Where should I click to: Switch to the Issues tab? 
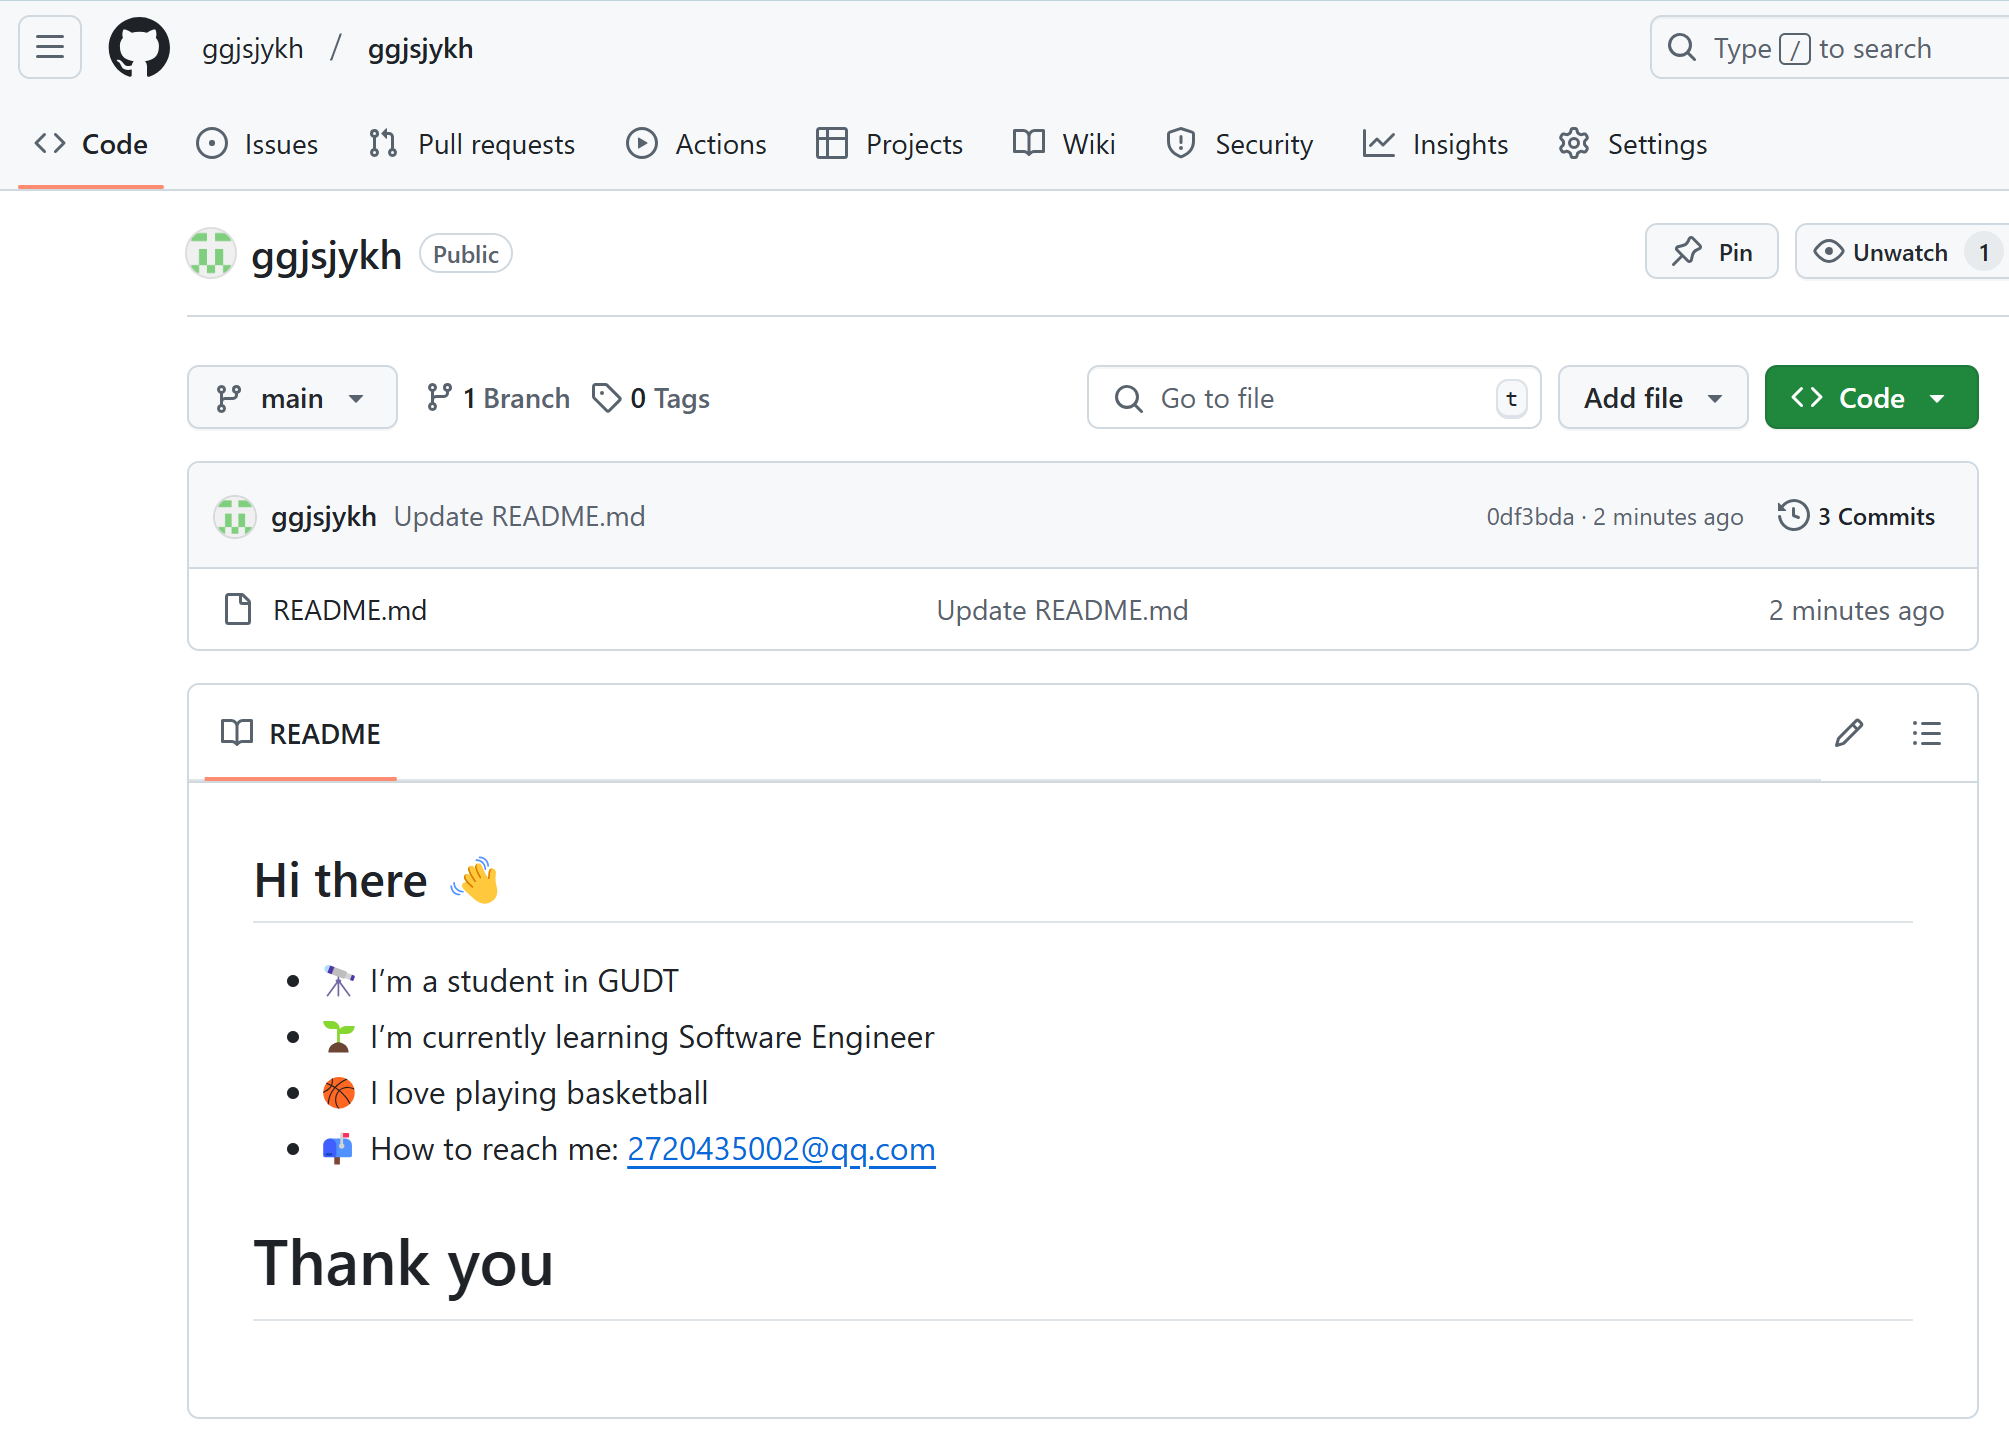pyautogui.click(x=257, y=144)
